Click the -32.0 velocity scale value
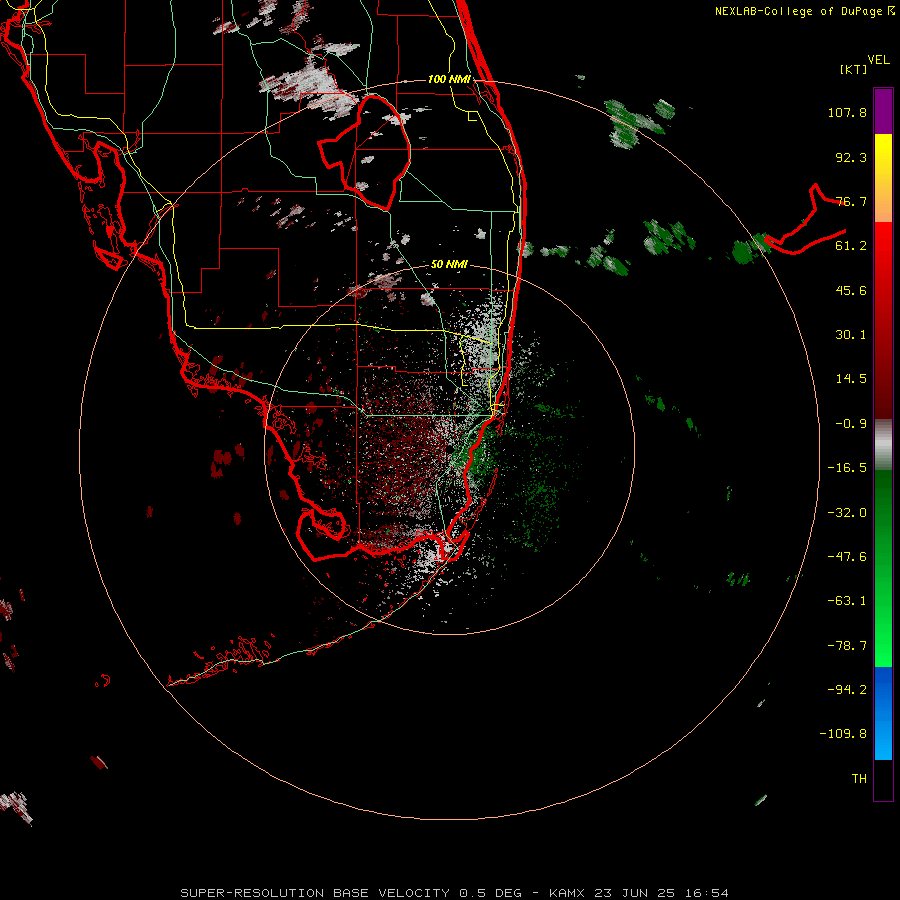 click(847, 513)
